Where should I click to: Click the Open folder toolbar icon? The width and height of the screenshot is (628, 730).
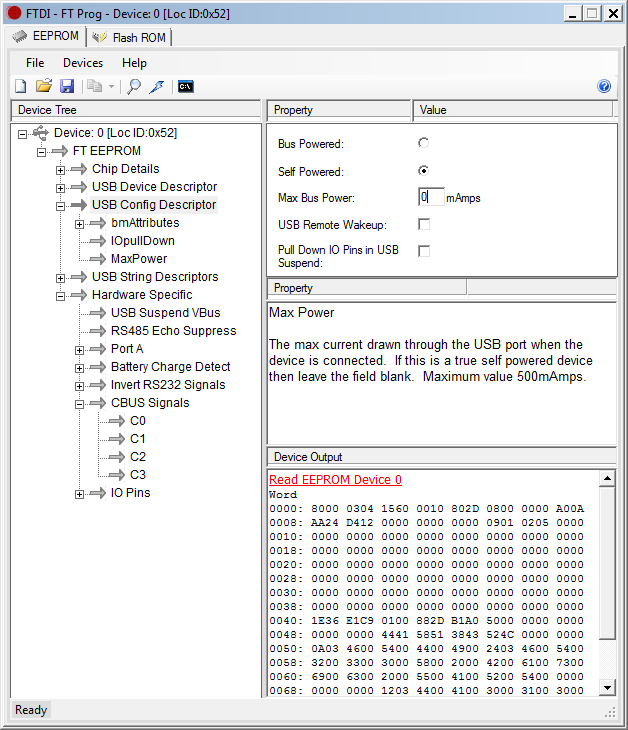tap(44, 86)
